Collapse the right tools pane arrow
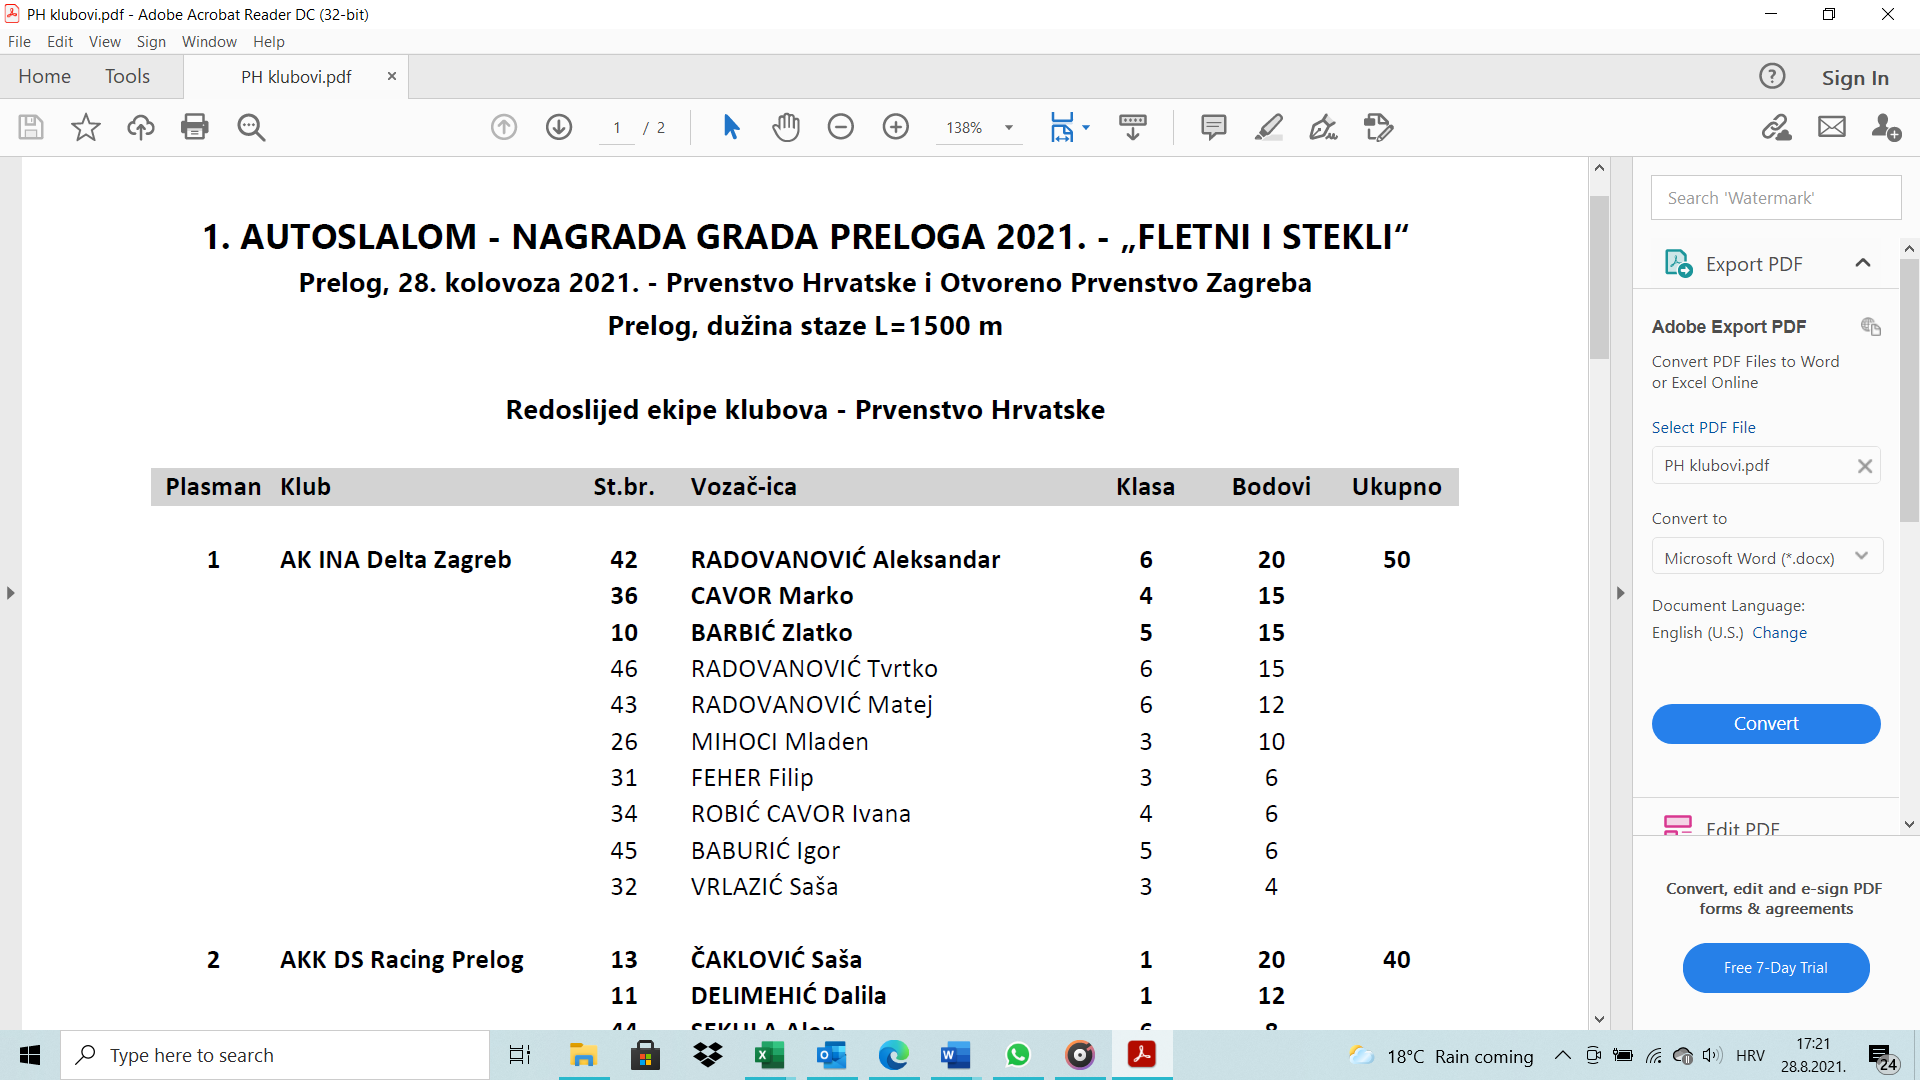Screen dimensions: 1920x1080 1621,593
